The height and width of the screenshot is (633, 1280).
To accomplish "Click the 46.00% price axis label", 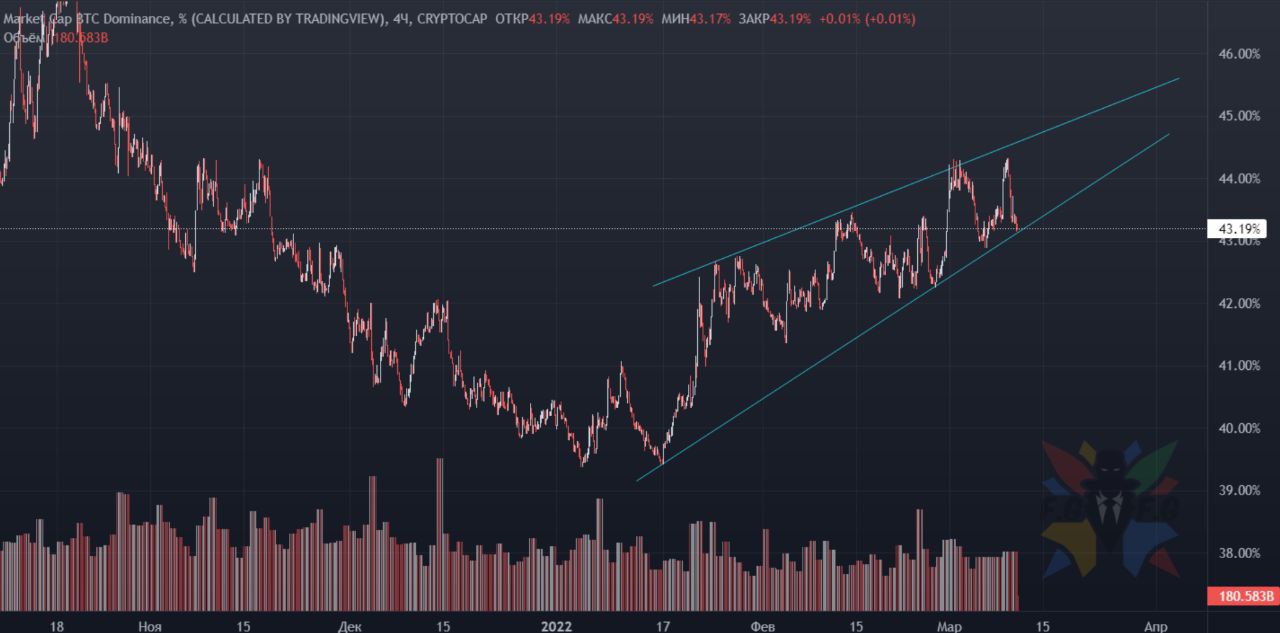I will [1241, 54].
